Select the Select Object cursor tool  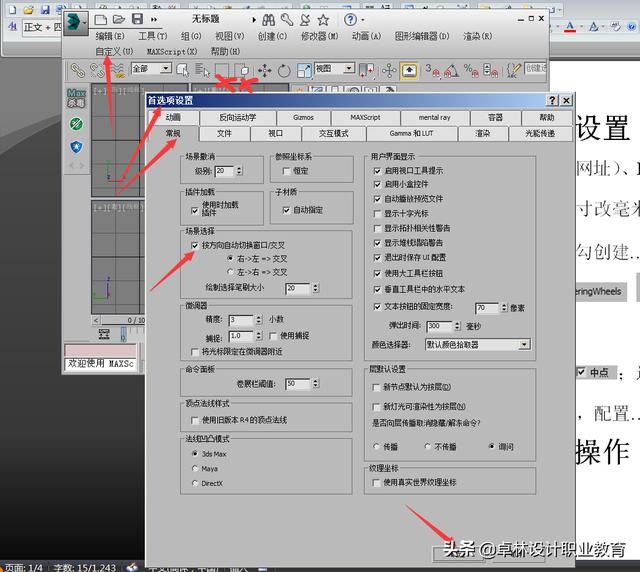pyautogui.click(x=182, y=70)
